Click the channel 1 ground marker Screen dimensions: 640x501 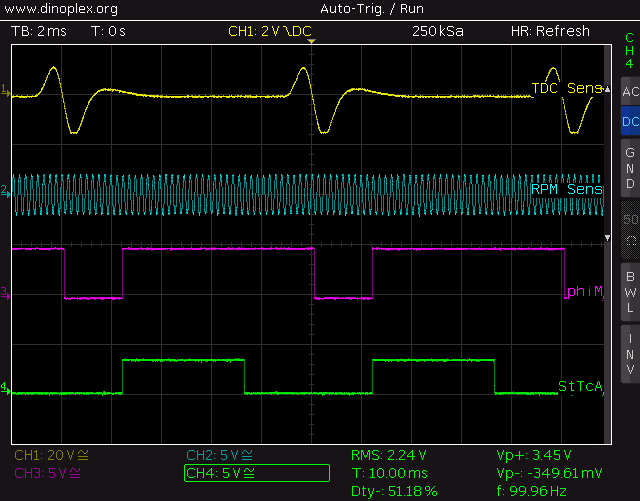tap(6, 93)
